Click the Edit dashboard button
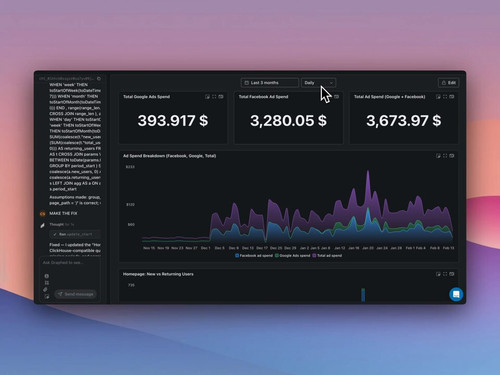 pos(449,83)
